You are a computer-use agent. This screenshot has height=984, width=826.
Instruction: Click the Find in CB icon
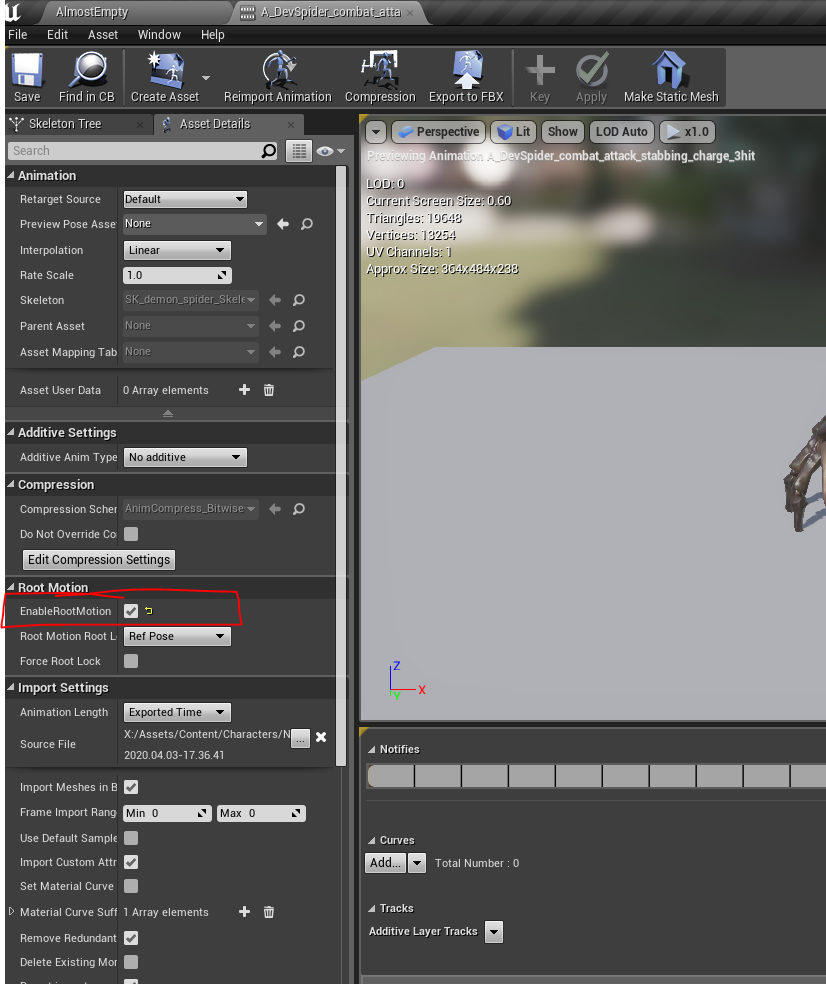coord(86,72)
